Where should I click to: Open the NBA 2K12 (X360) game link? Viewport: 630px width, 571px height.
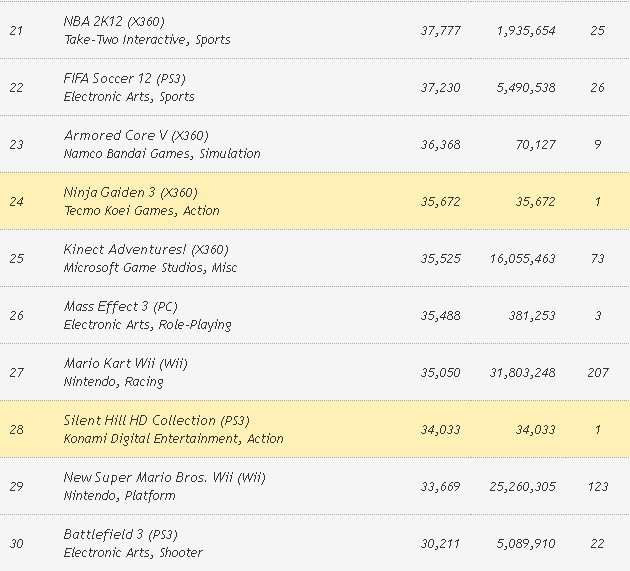(x=114, y=21)
